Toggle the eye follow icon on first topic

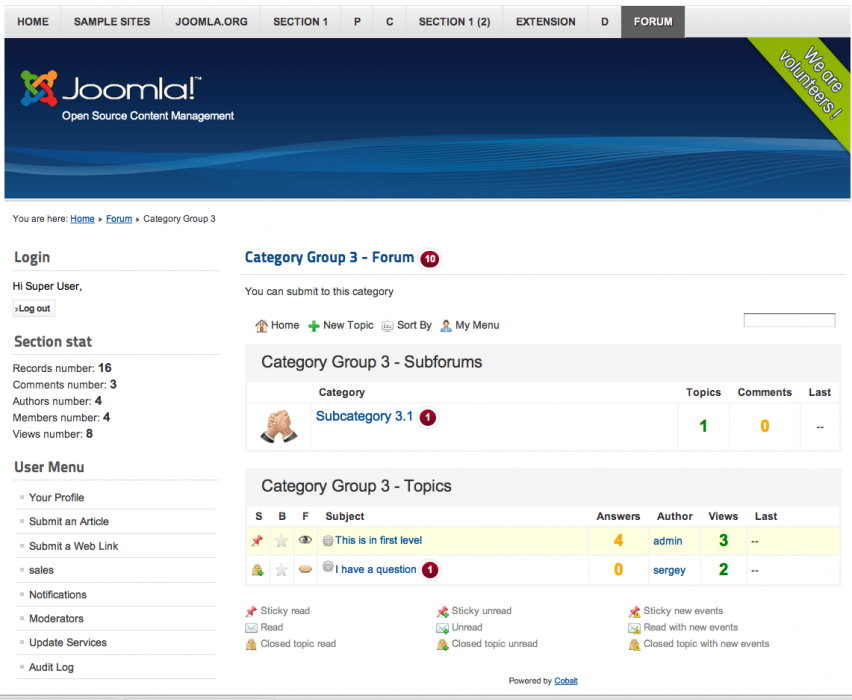click(x=305, y=541)
